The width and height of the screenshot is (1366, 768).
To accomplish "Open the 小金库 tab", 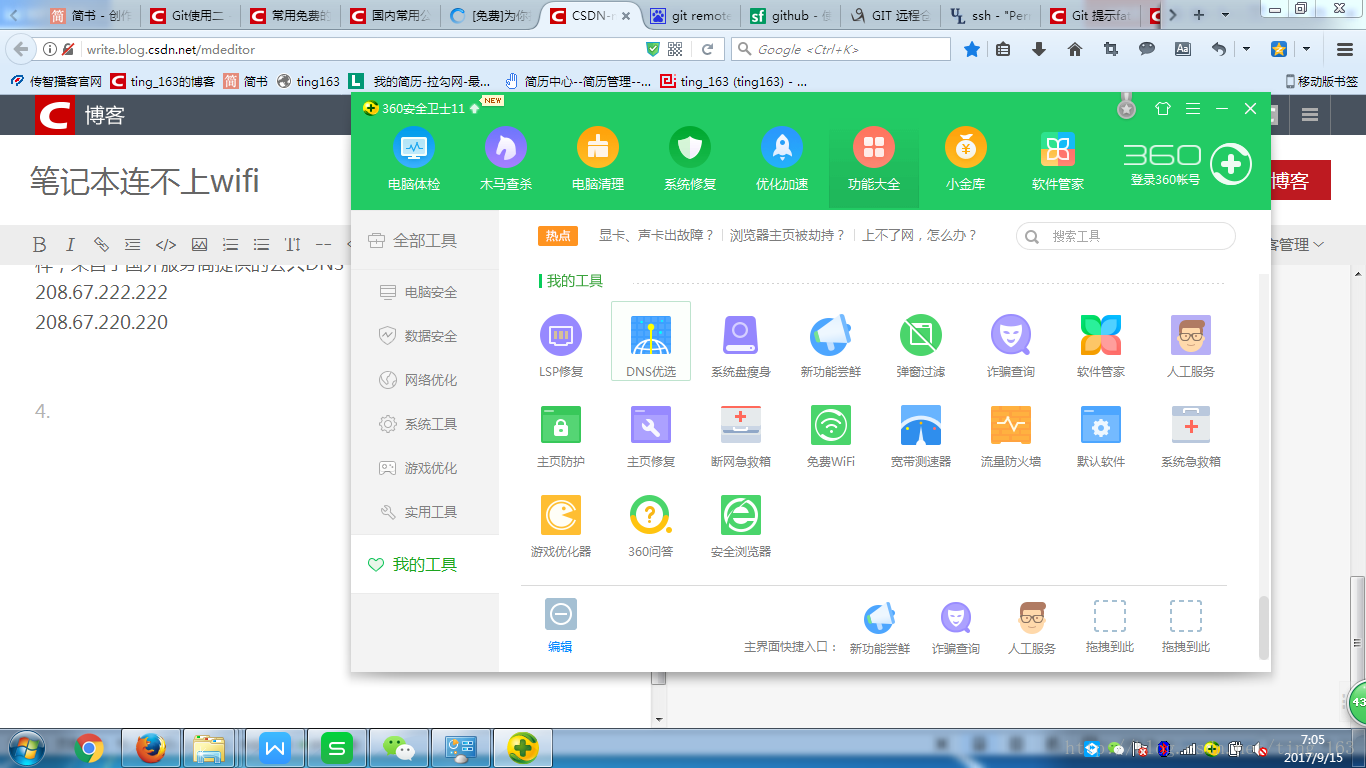I will (966, 159).
